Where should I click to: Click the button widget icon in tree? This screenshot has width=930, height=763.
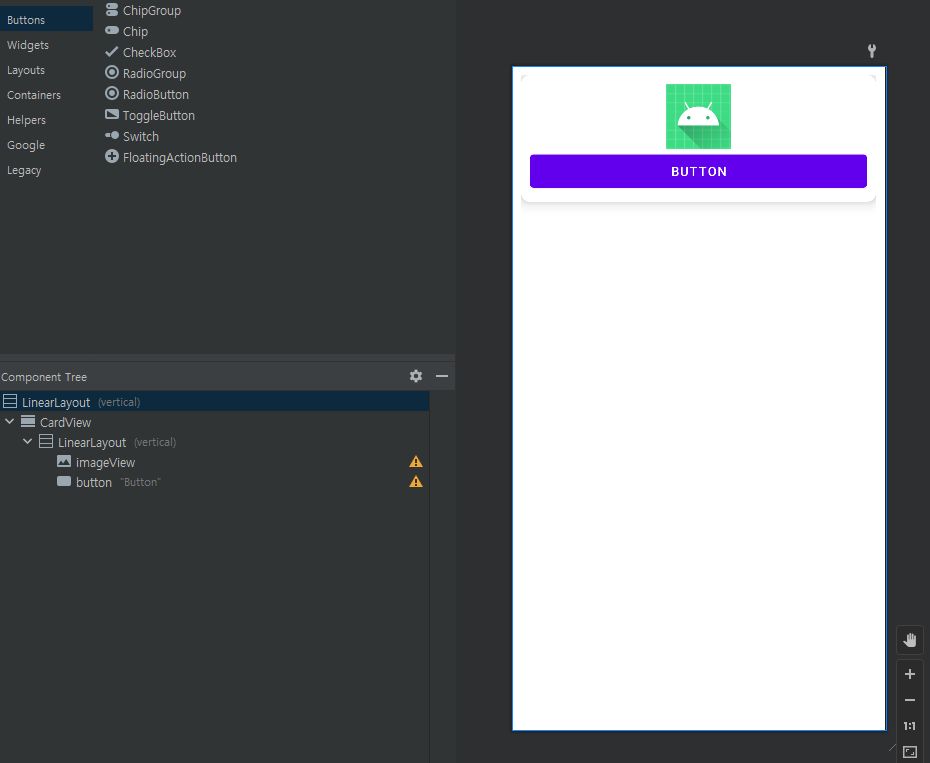(64, 481)
